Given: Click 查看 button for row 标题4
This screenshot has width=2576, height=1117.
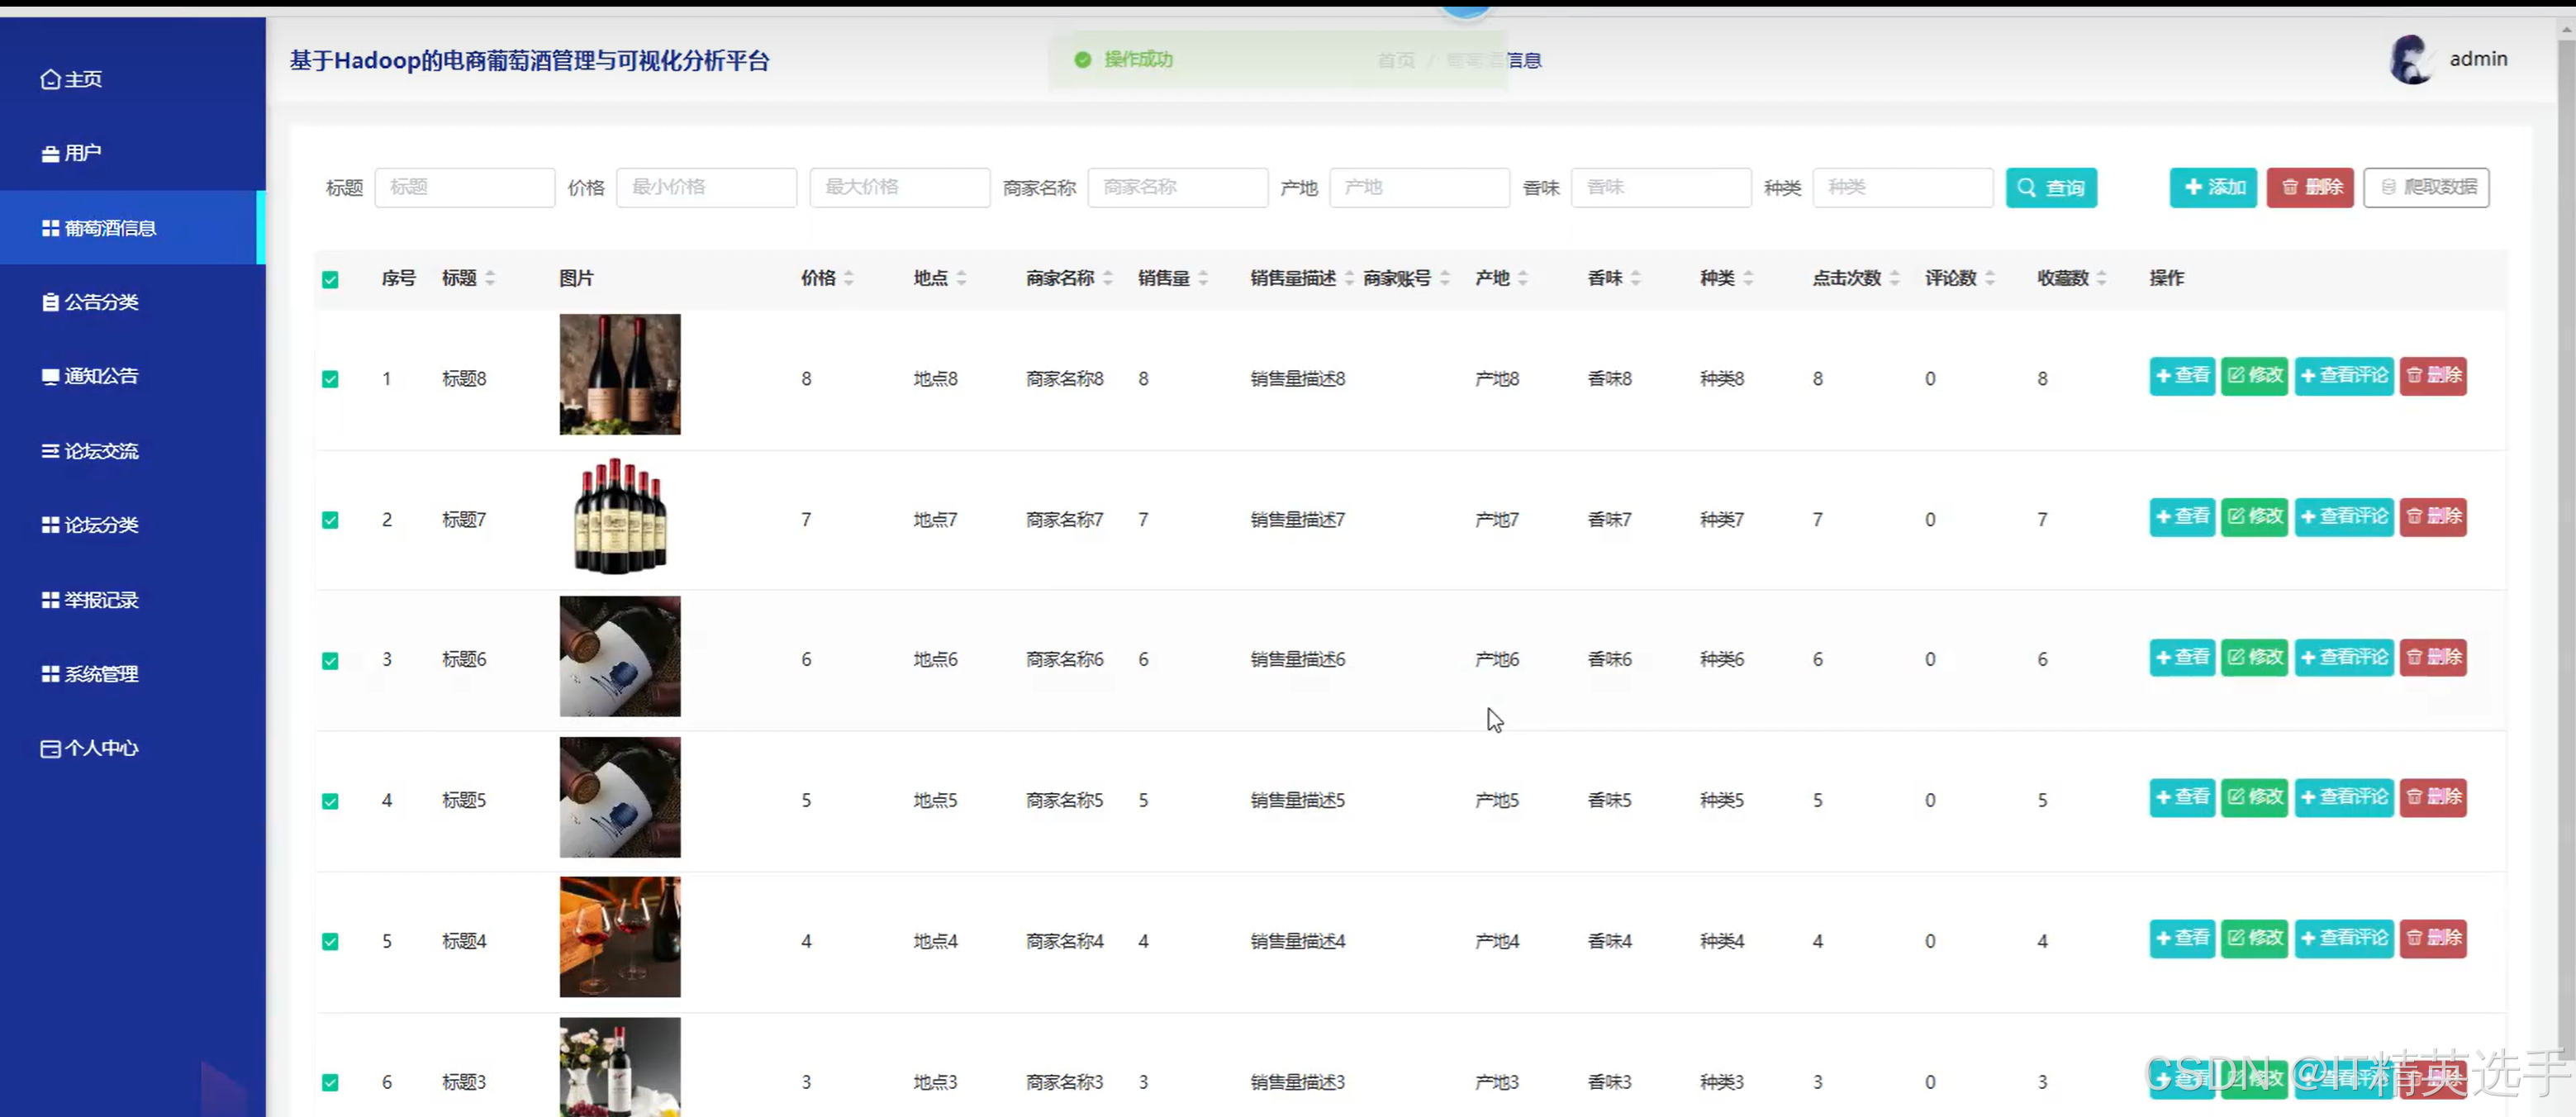Looking at the screenshot, I should [2181, 938].
